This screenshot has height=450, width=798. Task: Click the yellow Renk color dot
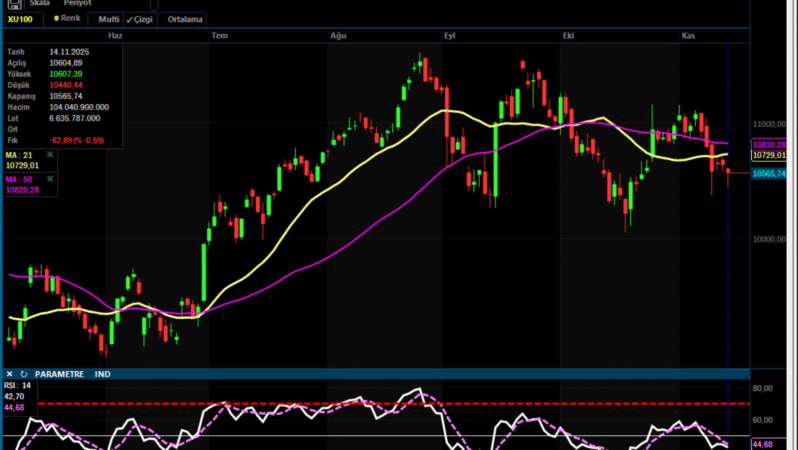[x=57, y=19]
